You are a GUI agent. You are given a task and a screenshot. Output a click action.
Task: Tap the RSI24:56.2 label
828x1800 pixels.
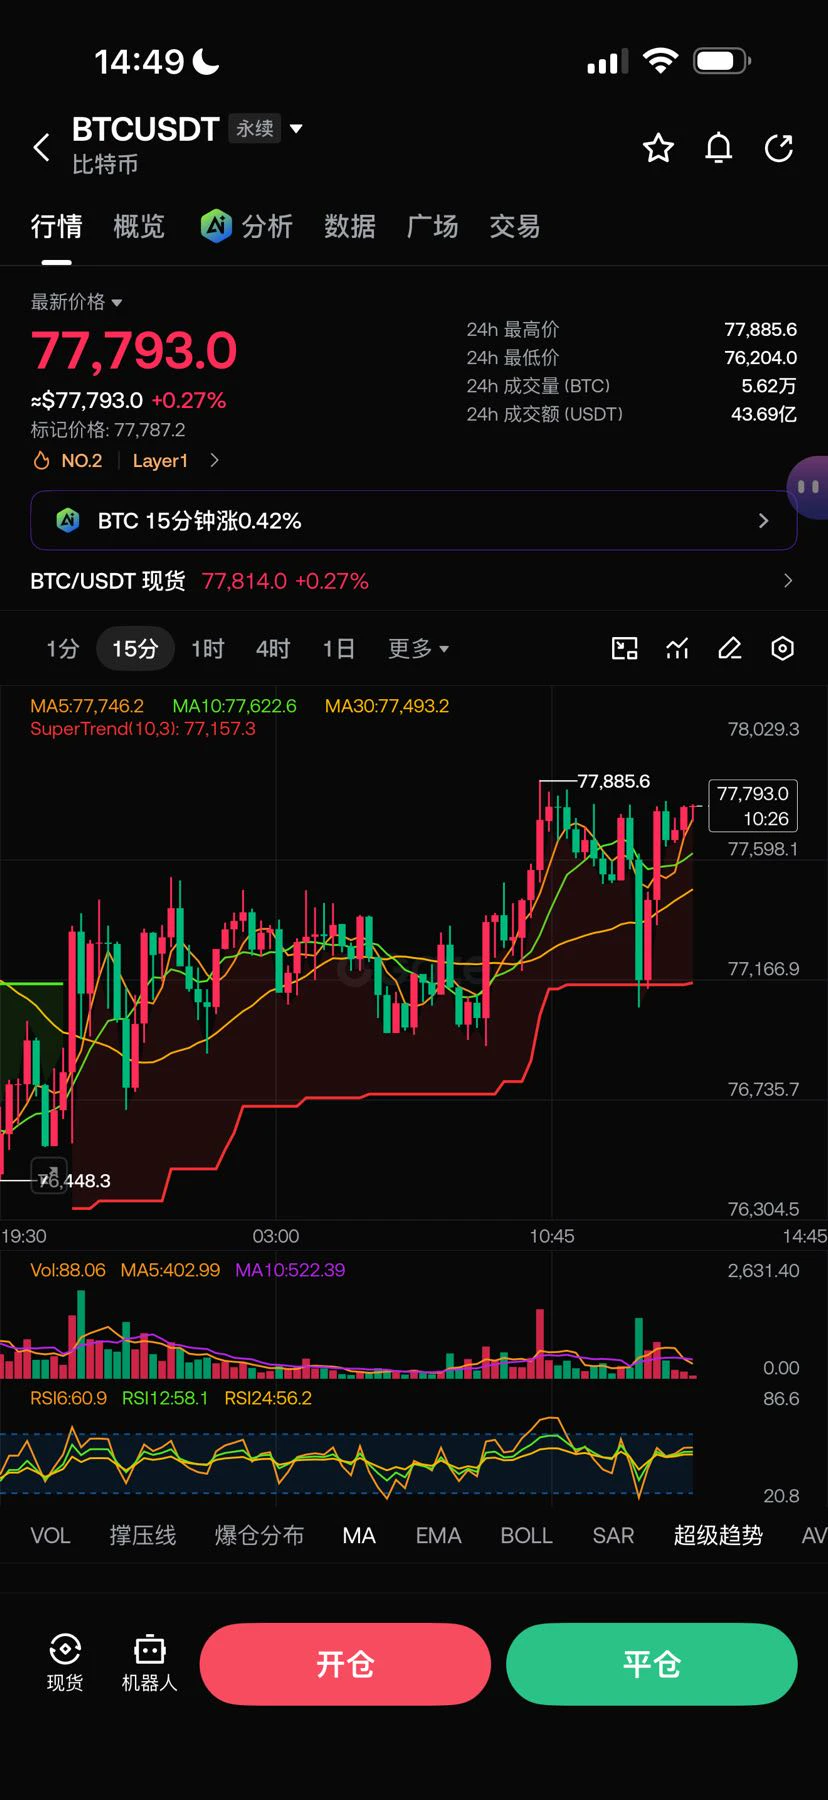click(268, 1398)
